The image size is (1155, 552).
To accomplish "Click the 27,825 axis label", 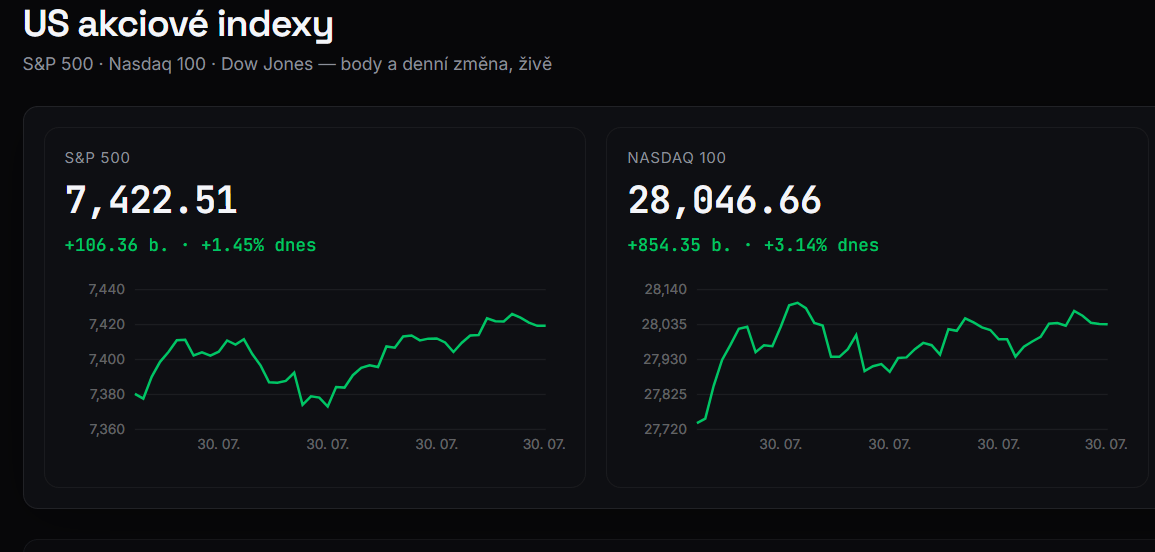I will (665, 394).
